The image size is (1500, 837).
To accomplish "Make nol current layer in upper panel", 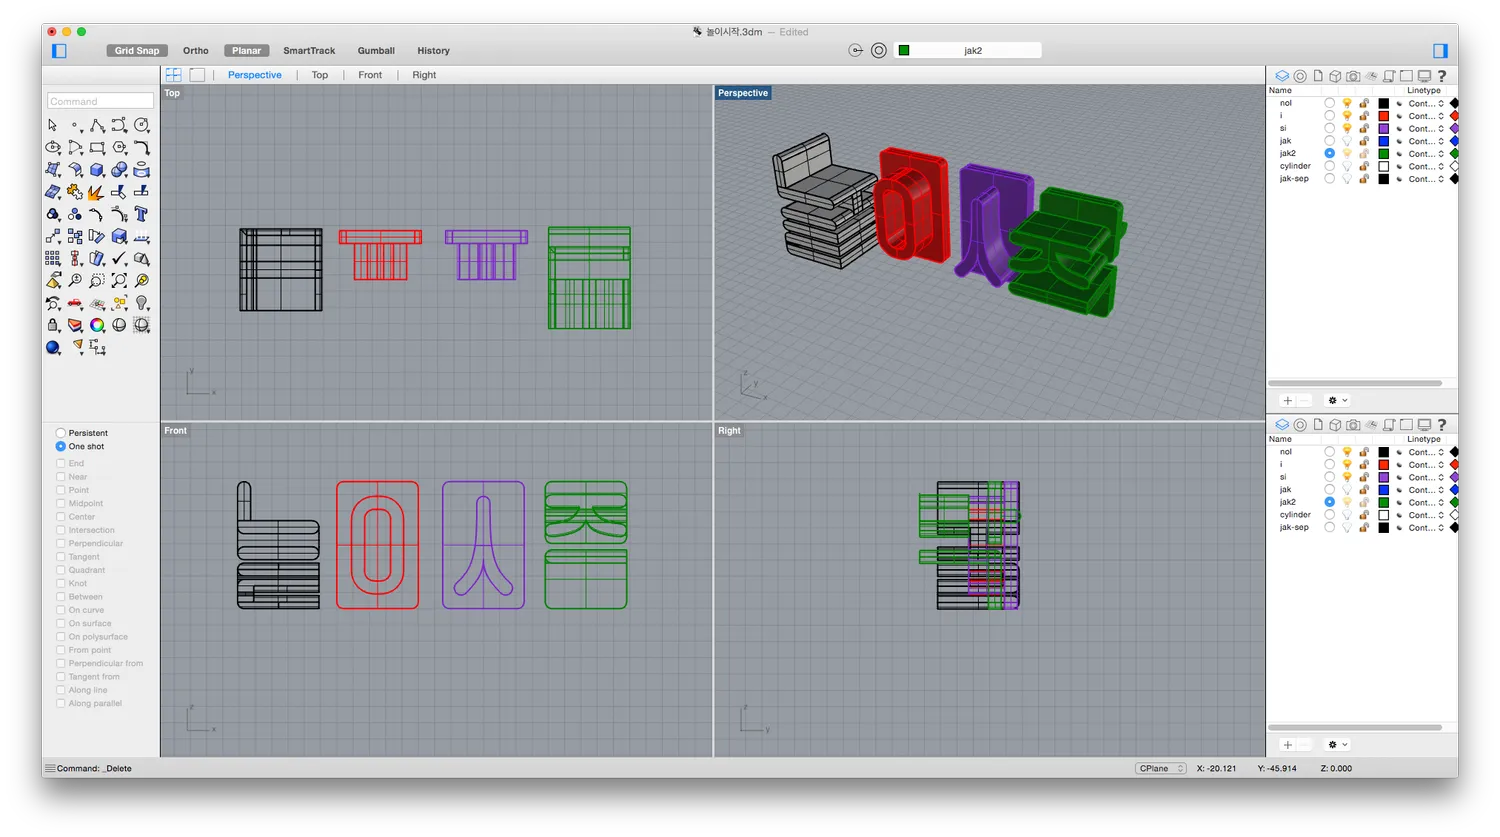I will coord(1329,103).
